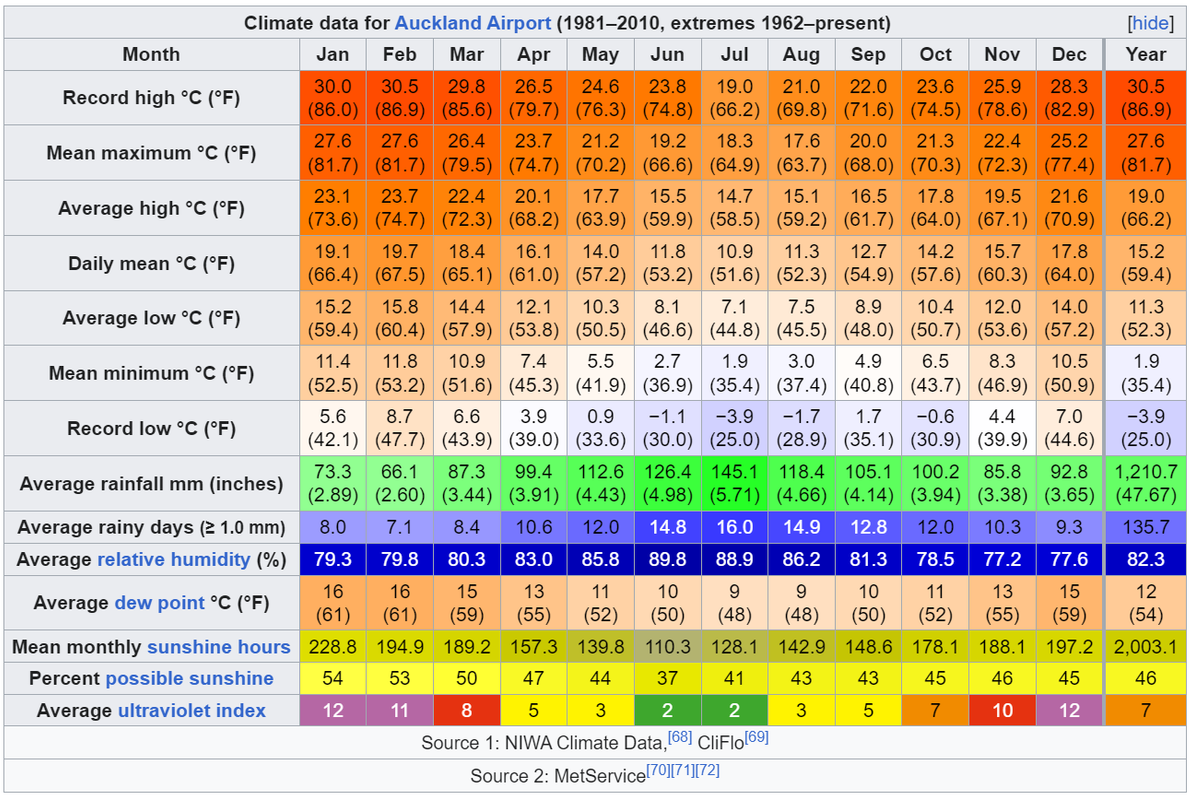Click the Jan sunshine hours 228.8 cell
The image size is (1194, 800).
[333, 647]
